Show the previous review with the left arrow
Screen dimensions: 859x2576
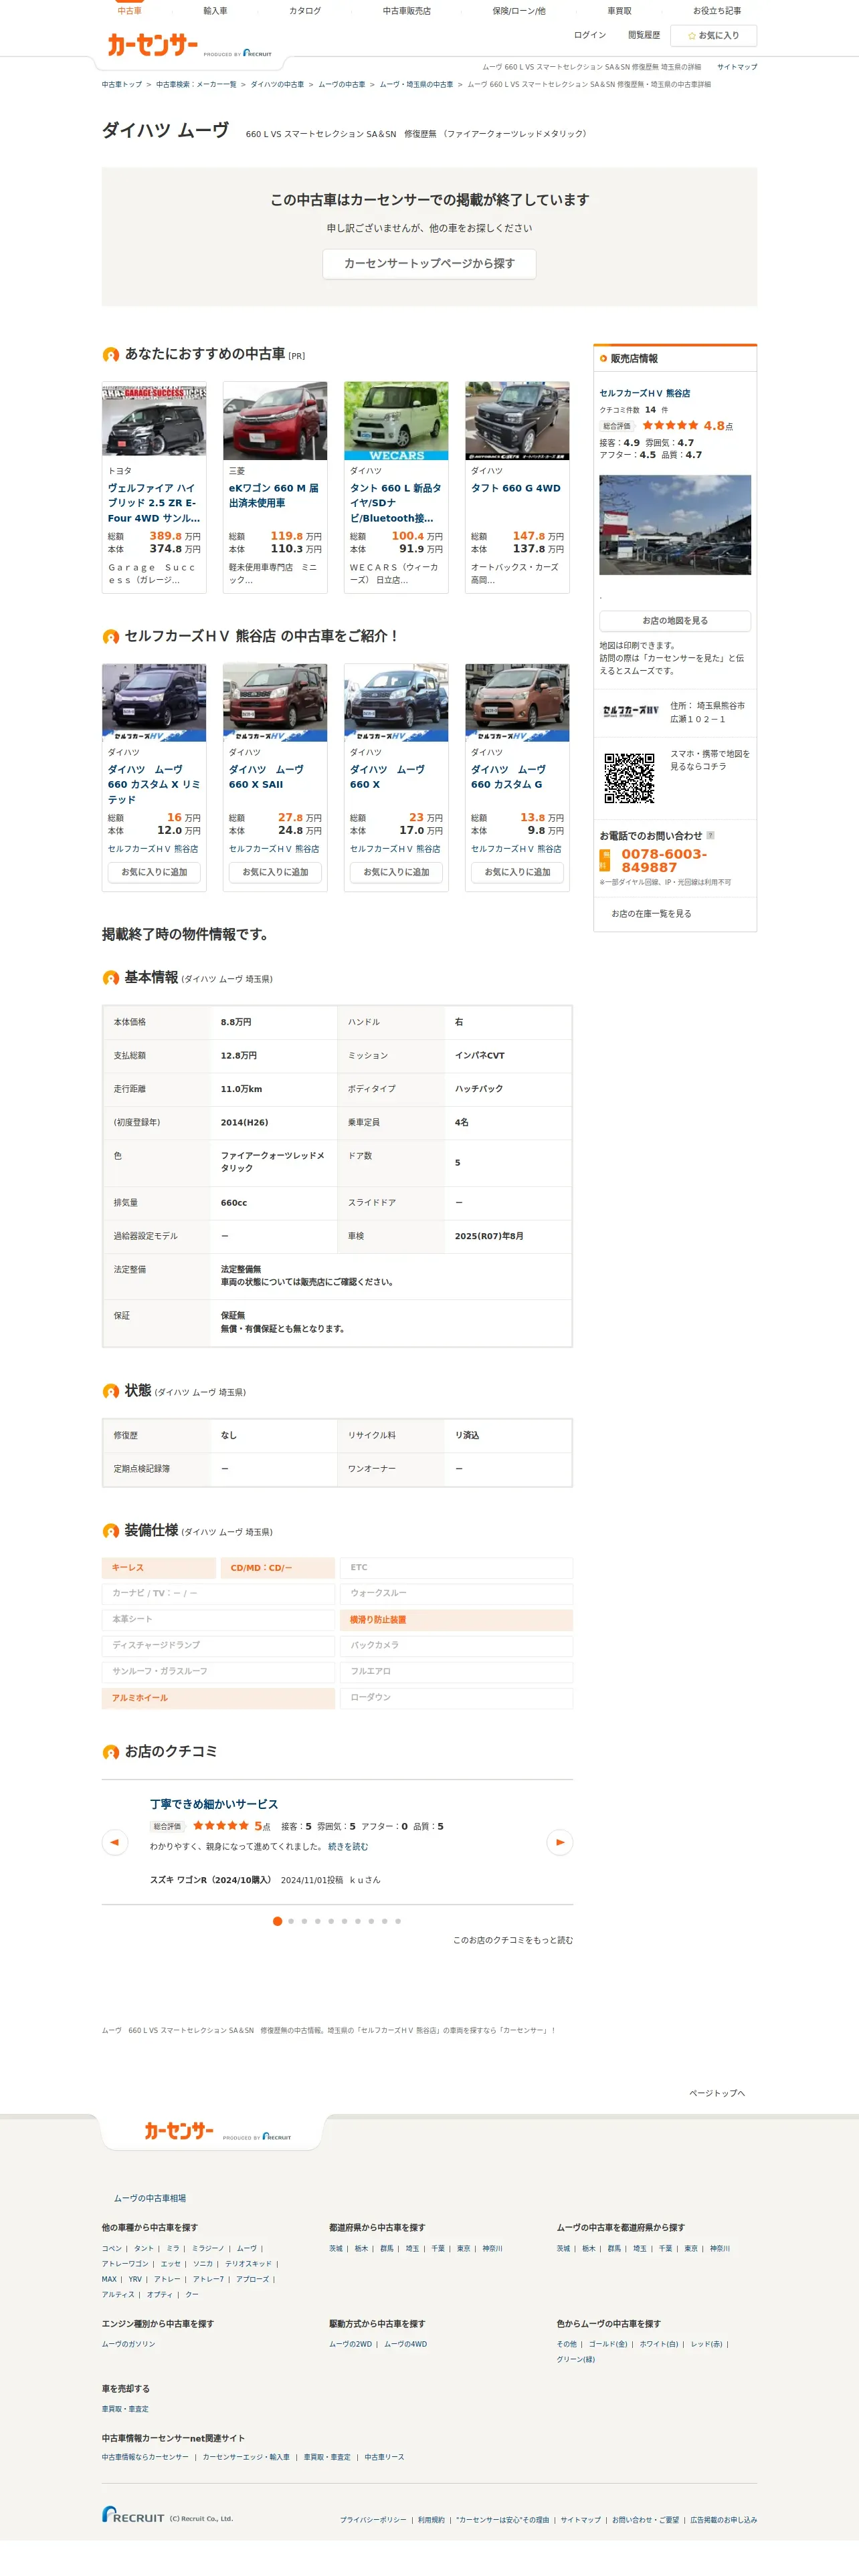(x=114, y=1841)
